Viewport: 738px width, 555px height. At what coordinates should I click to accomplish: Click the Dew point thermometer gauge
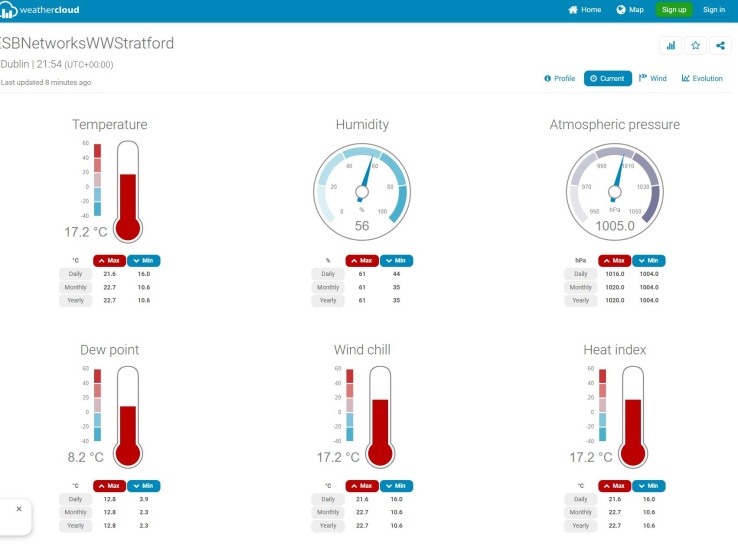pyautogui.click(x=128, y=417)
